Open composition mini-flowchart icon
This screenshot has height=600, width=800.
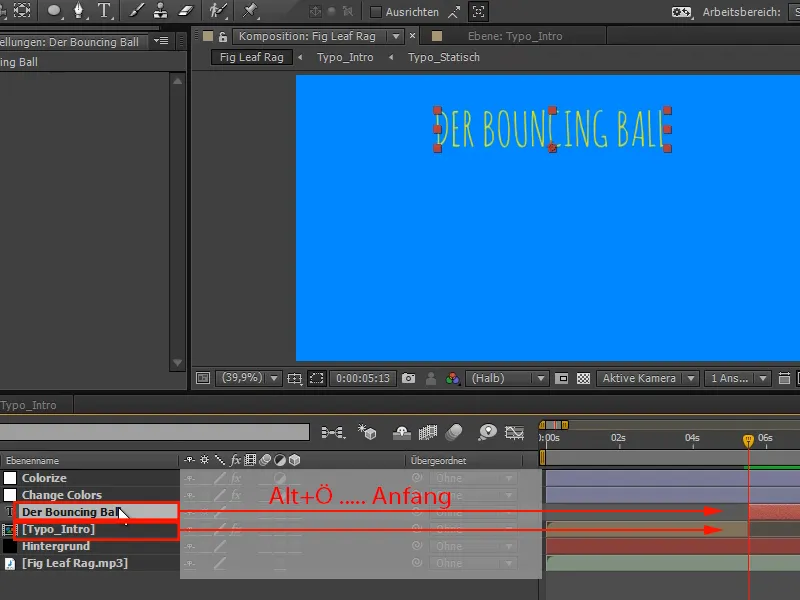(x=333, y=433)
